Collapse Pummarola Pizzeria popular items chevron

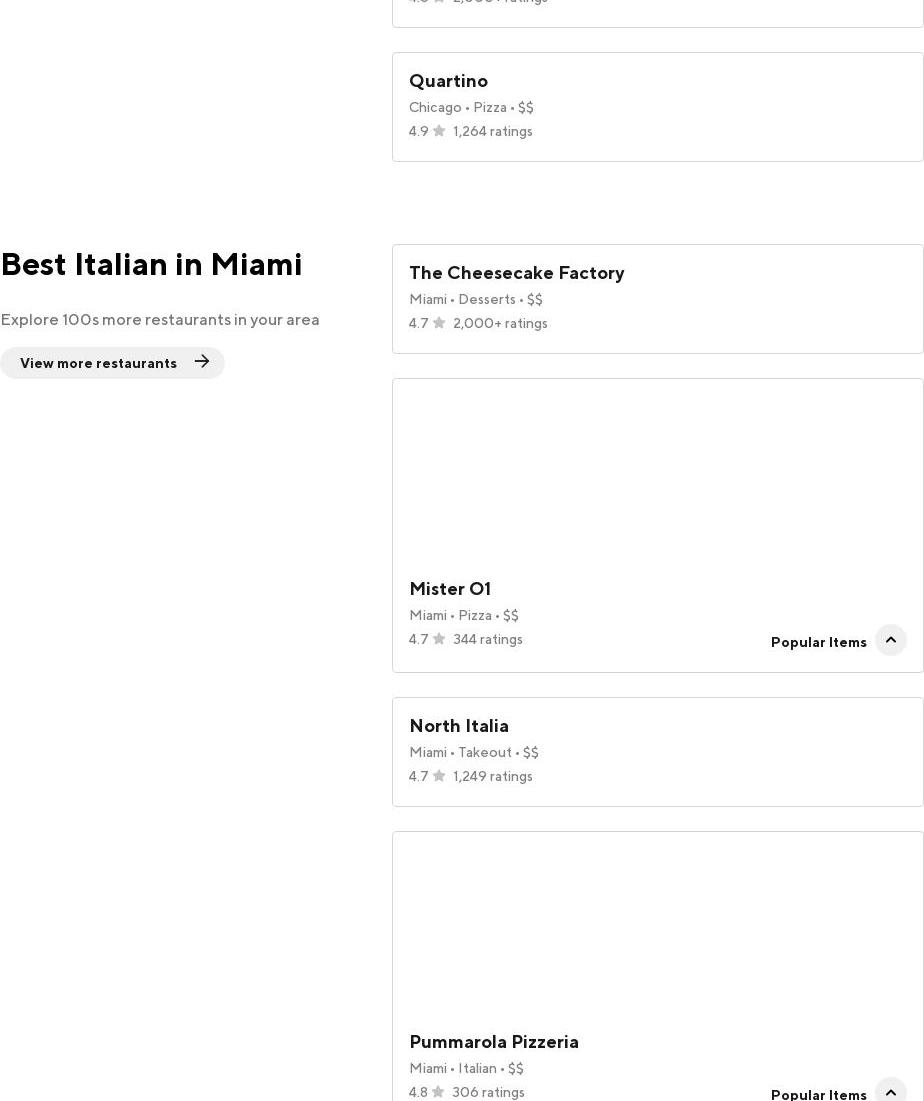tap(890, 1092)
